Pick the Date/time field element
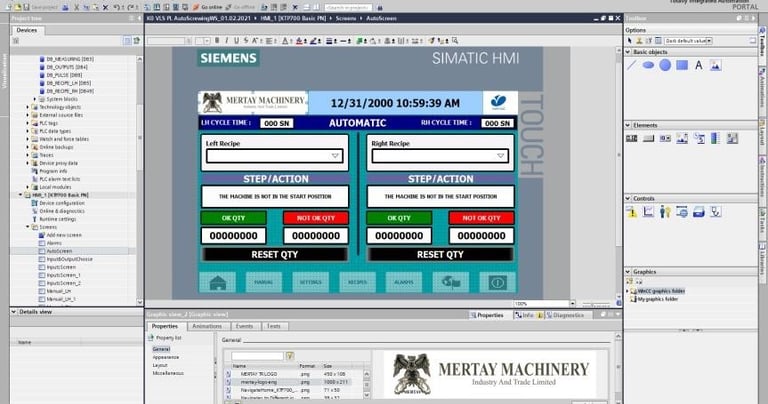768x404 pixels. (699, 139)
